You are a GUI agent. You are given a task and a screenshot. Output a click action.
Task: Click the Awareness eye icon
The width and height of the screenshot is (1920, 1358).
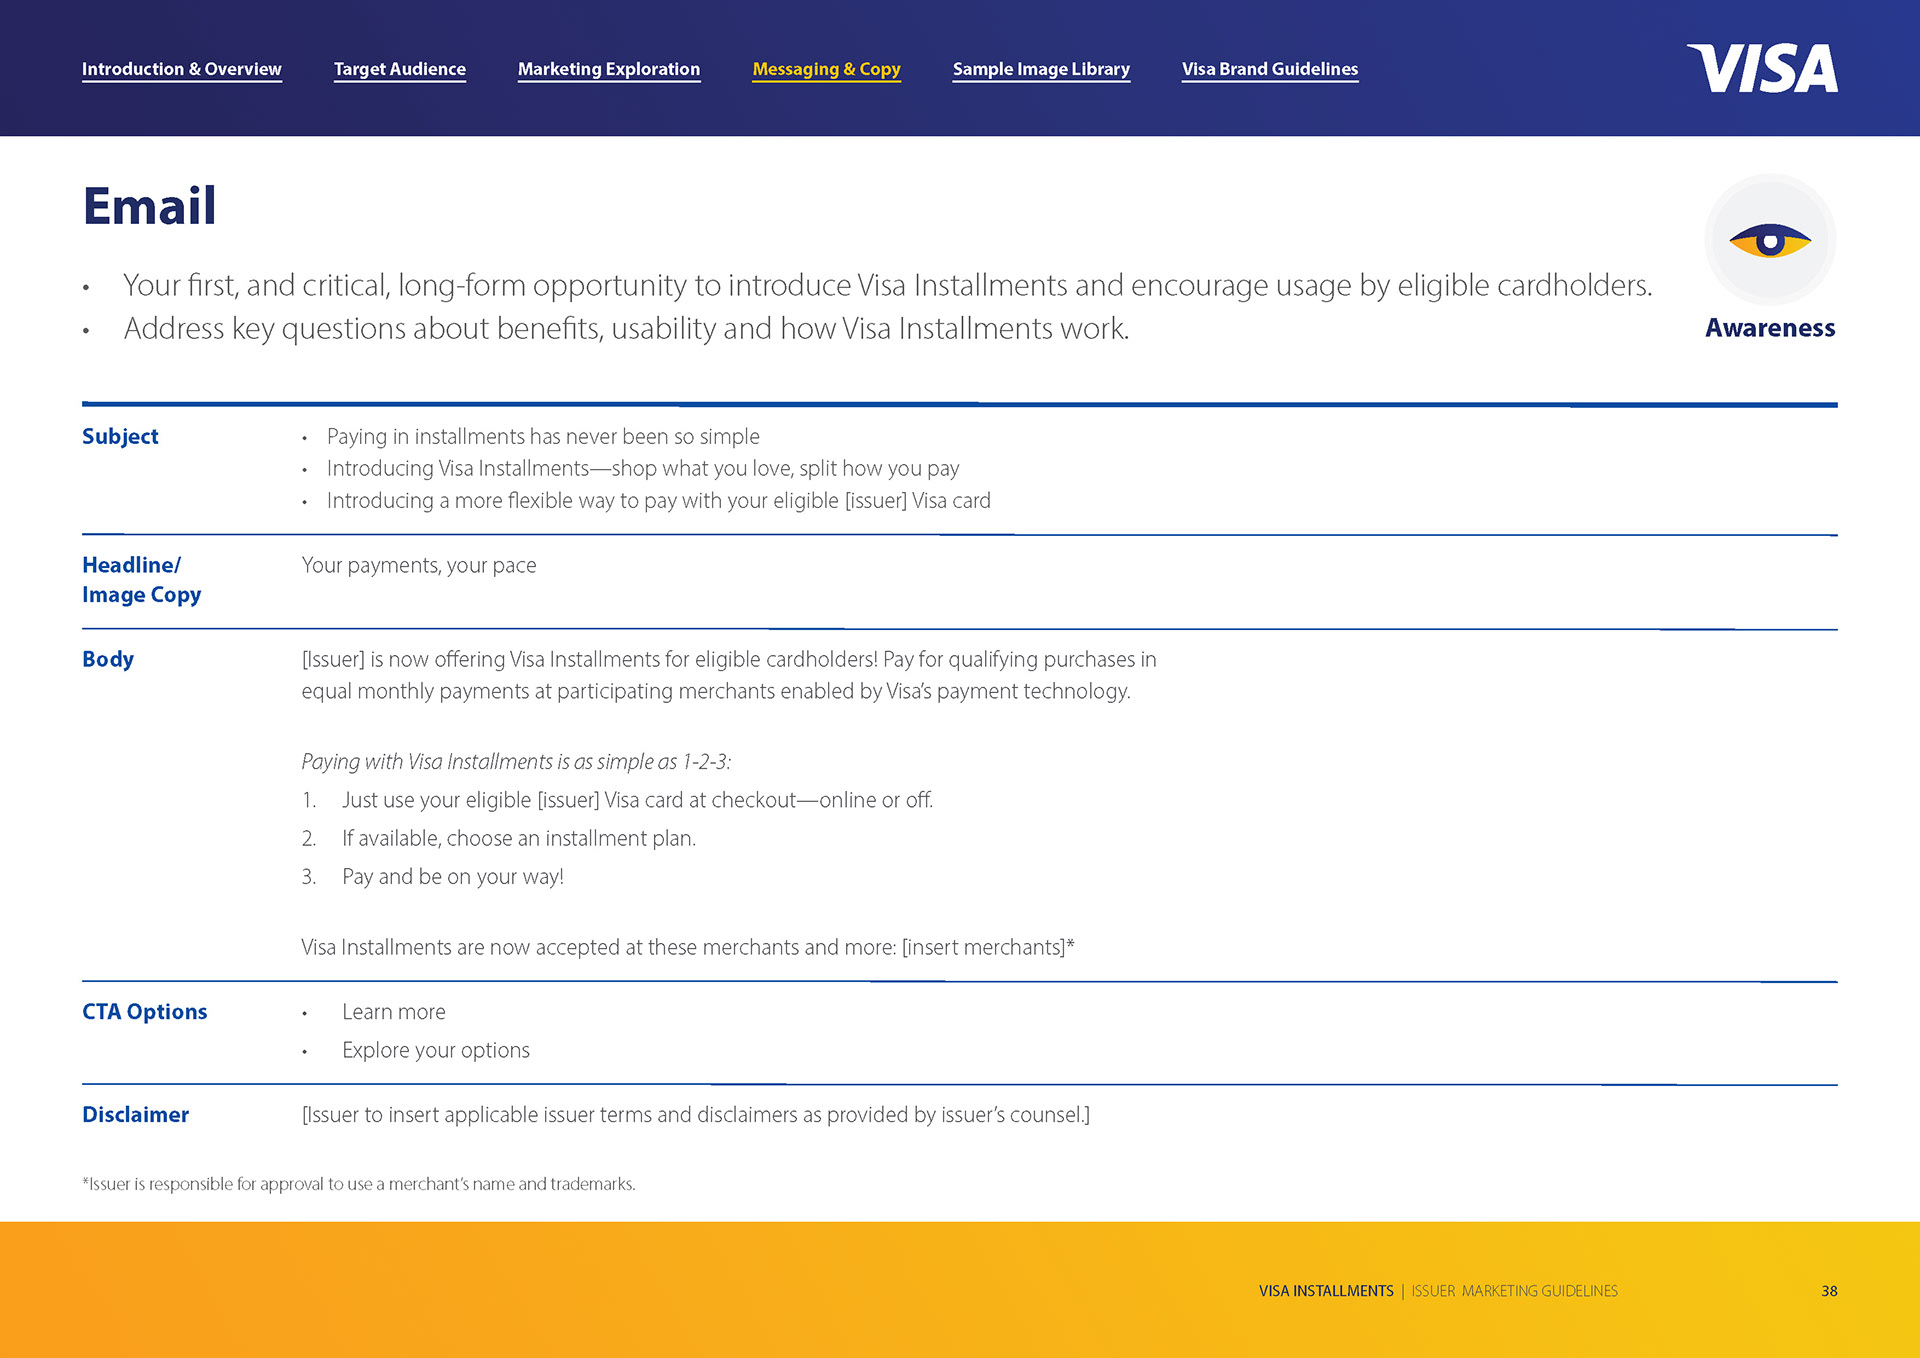coord(1769,241)
